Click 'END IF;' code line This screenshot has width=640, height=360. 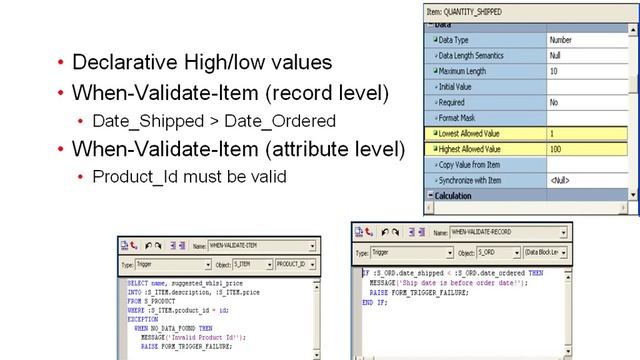click(374, 302)
